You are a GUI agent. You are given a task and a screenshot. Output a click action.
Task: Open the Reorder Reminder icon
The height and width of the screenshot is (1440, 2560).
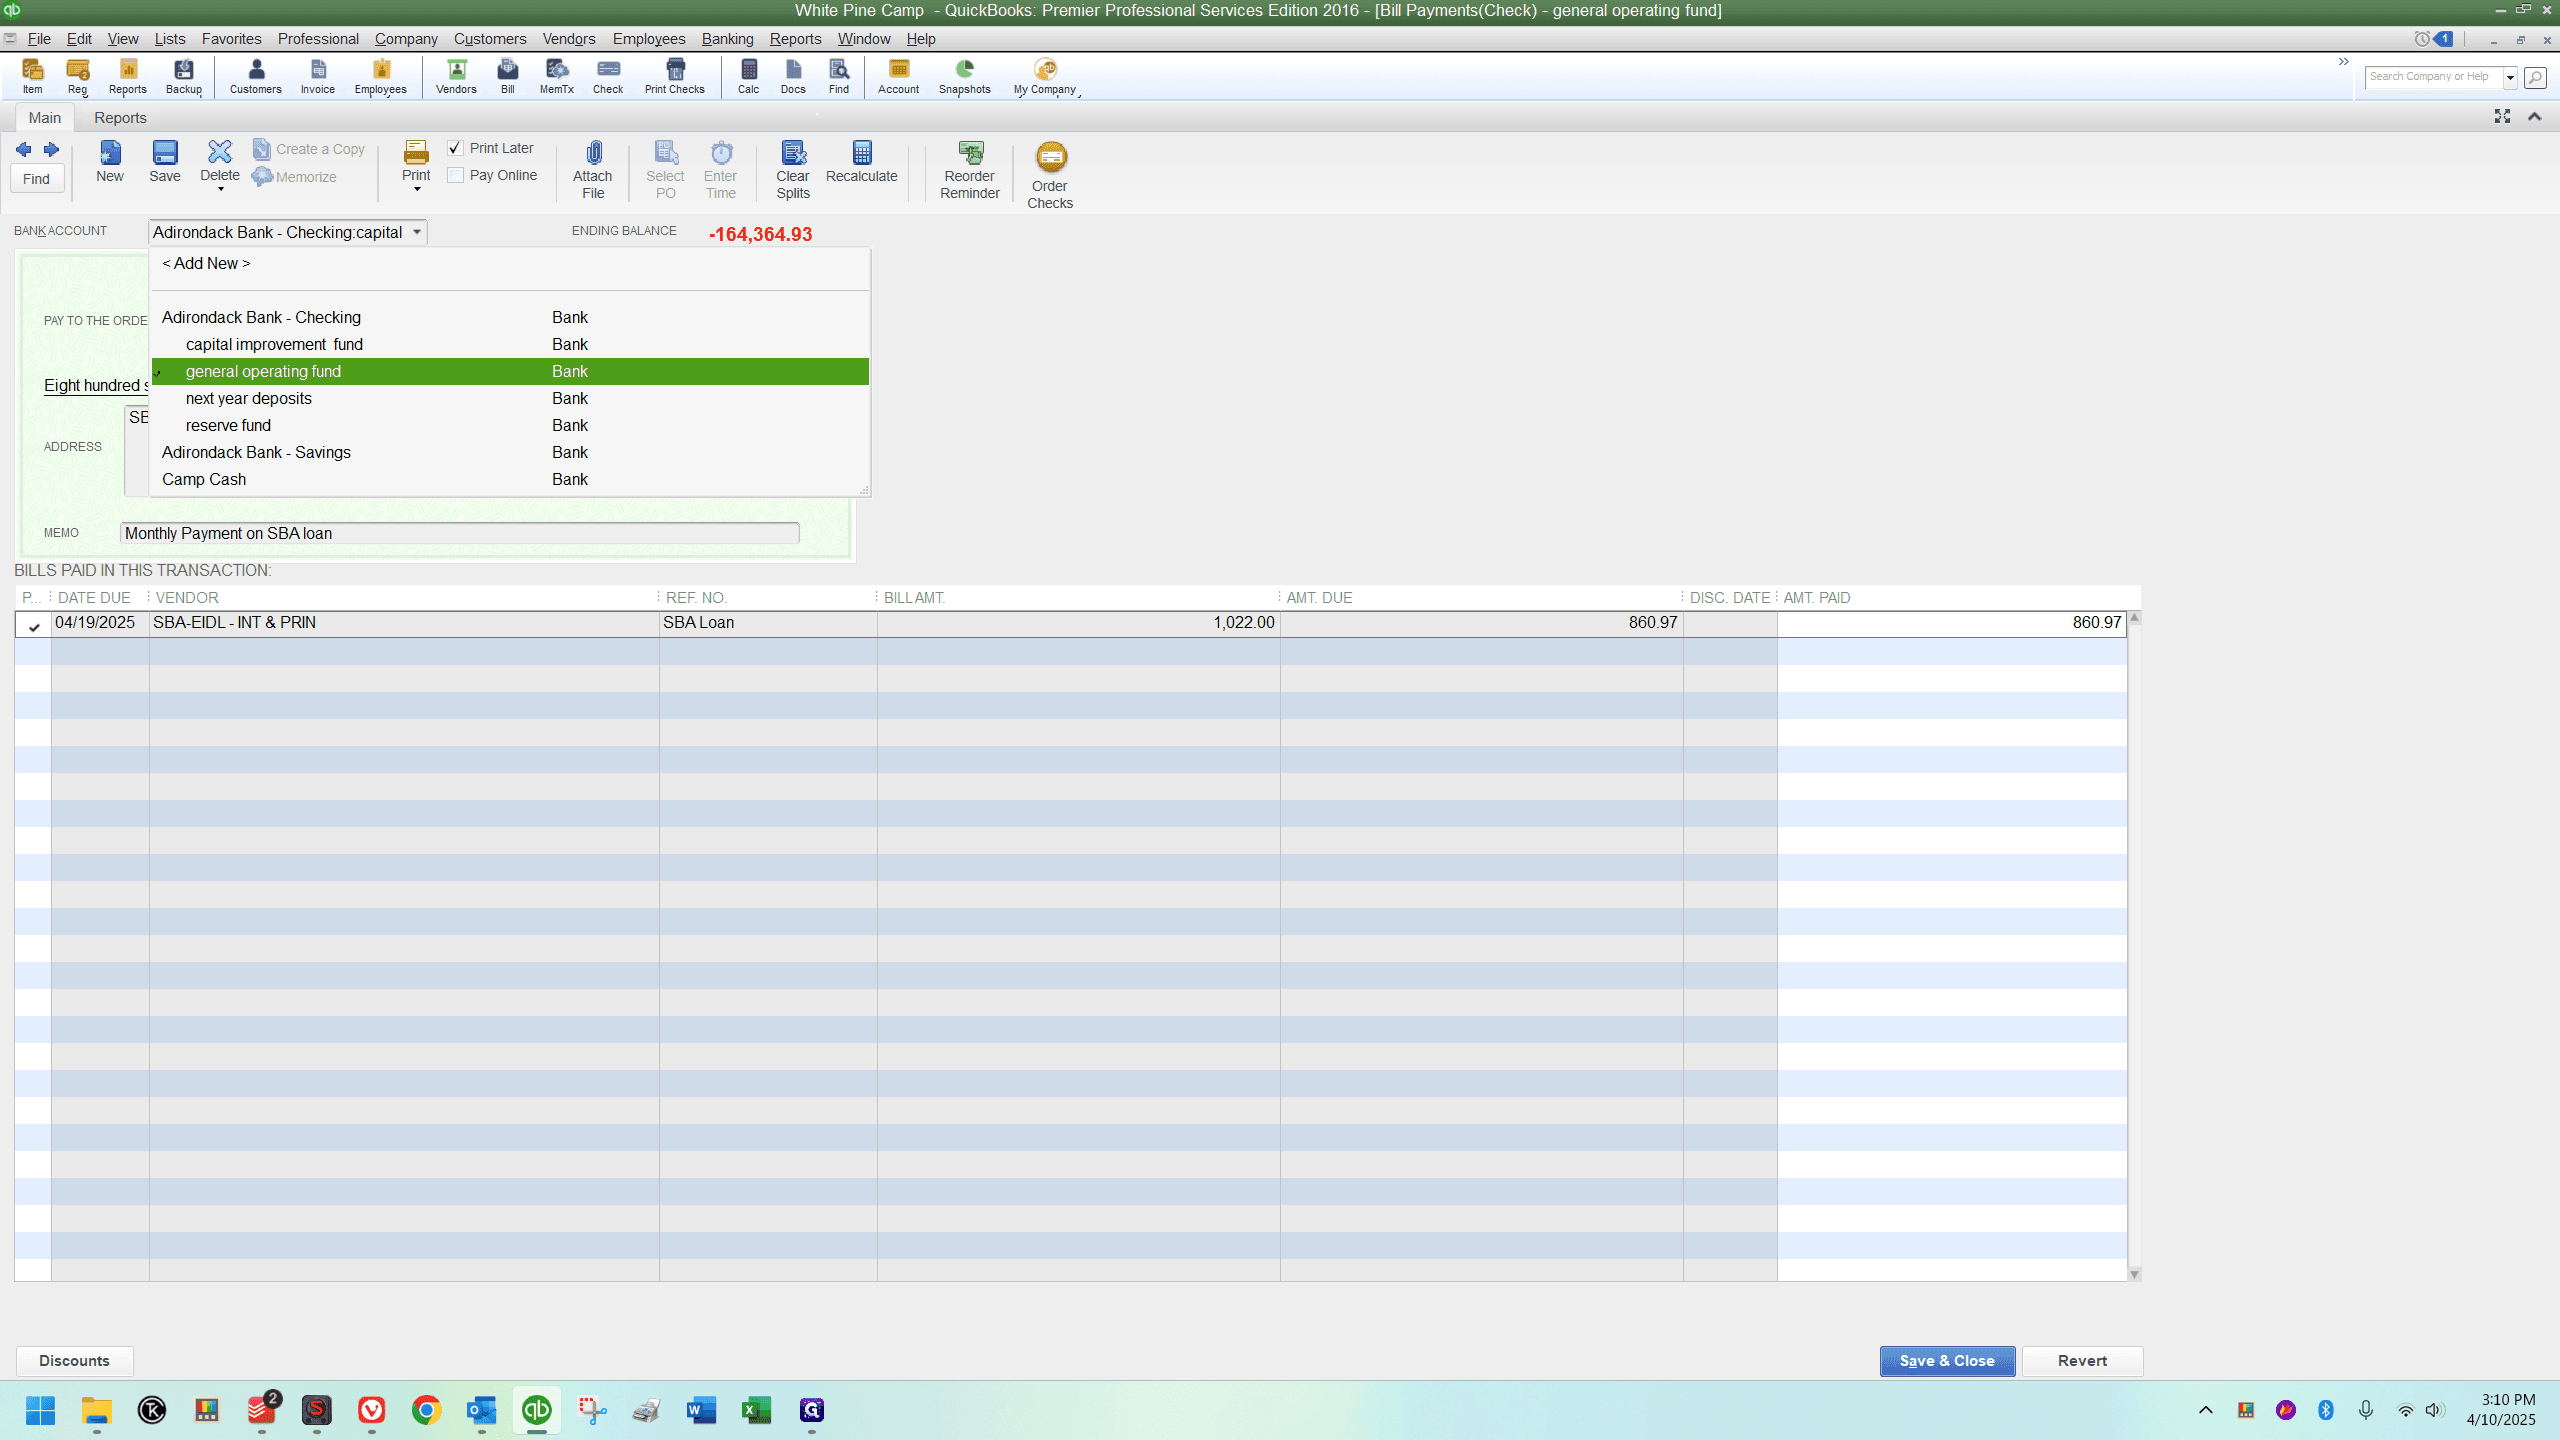point(970,170)
